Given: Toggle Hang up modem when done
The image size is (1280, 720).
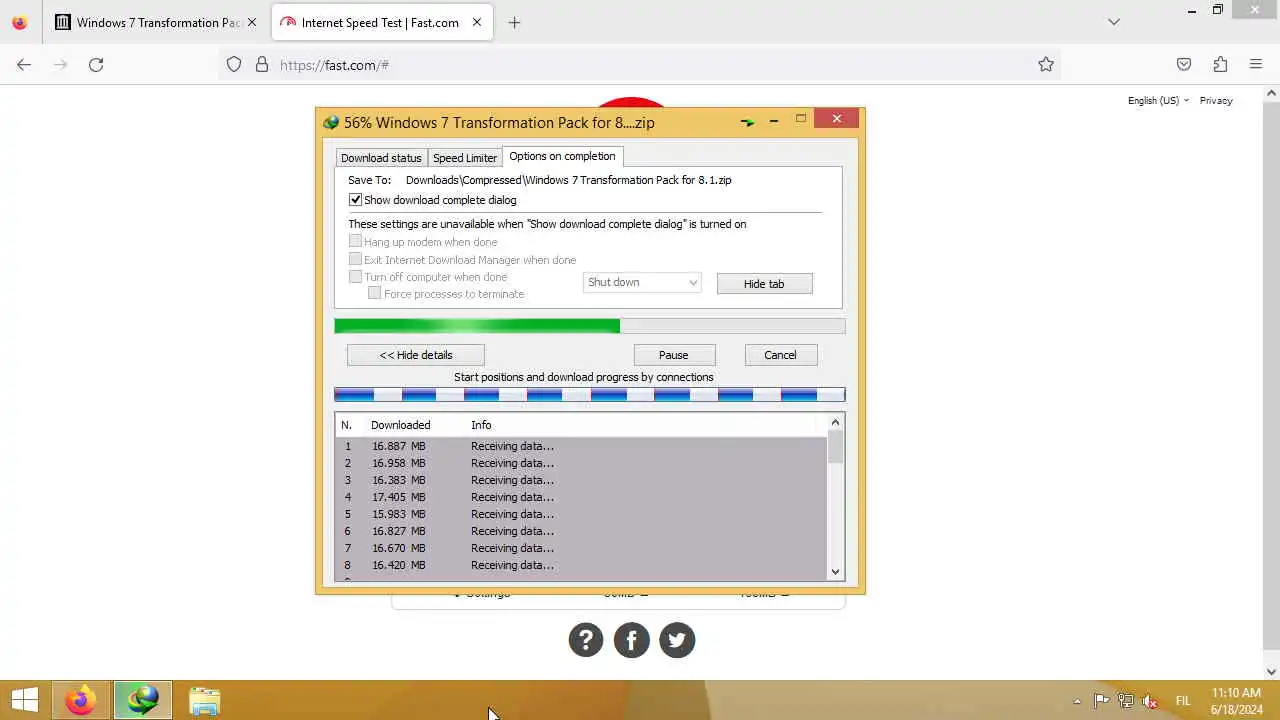Looking at the screenshot, I should [355, 242].
